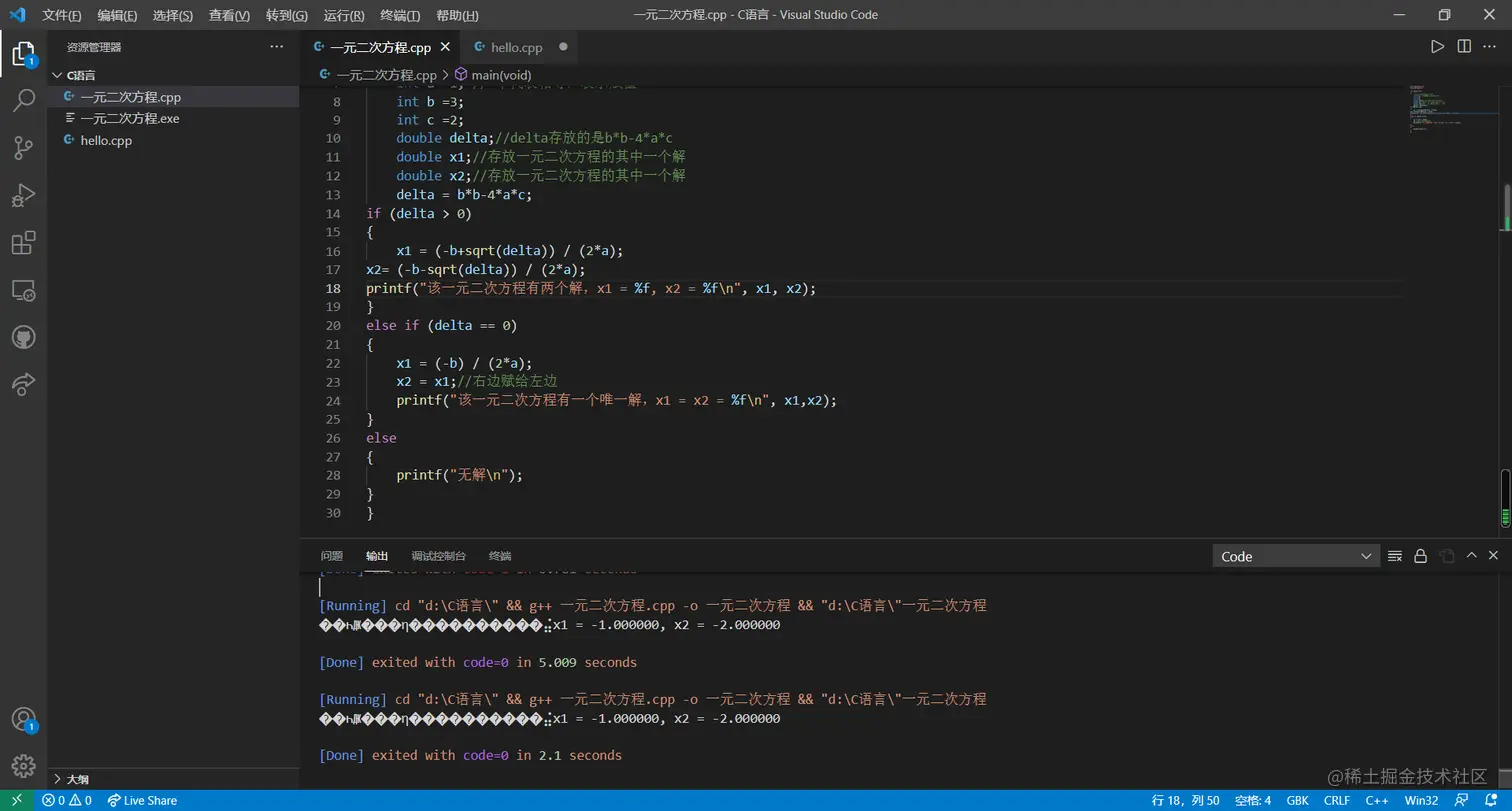
Task: Open 一元二次方程.cpp in the Explorer tree
Action: 173,97
